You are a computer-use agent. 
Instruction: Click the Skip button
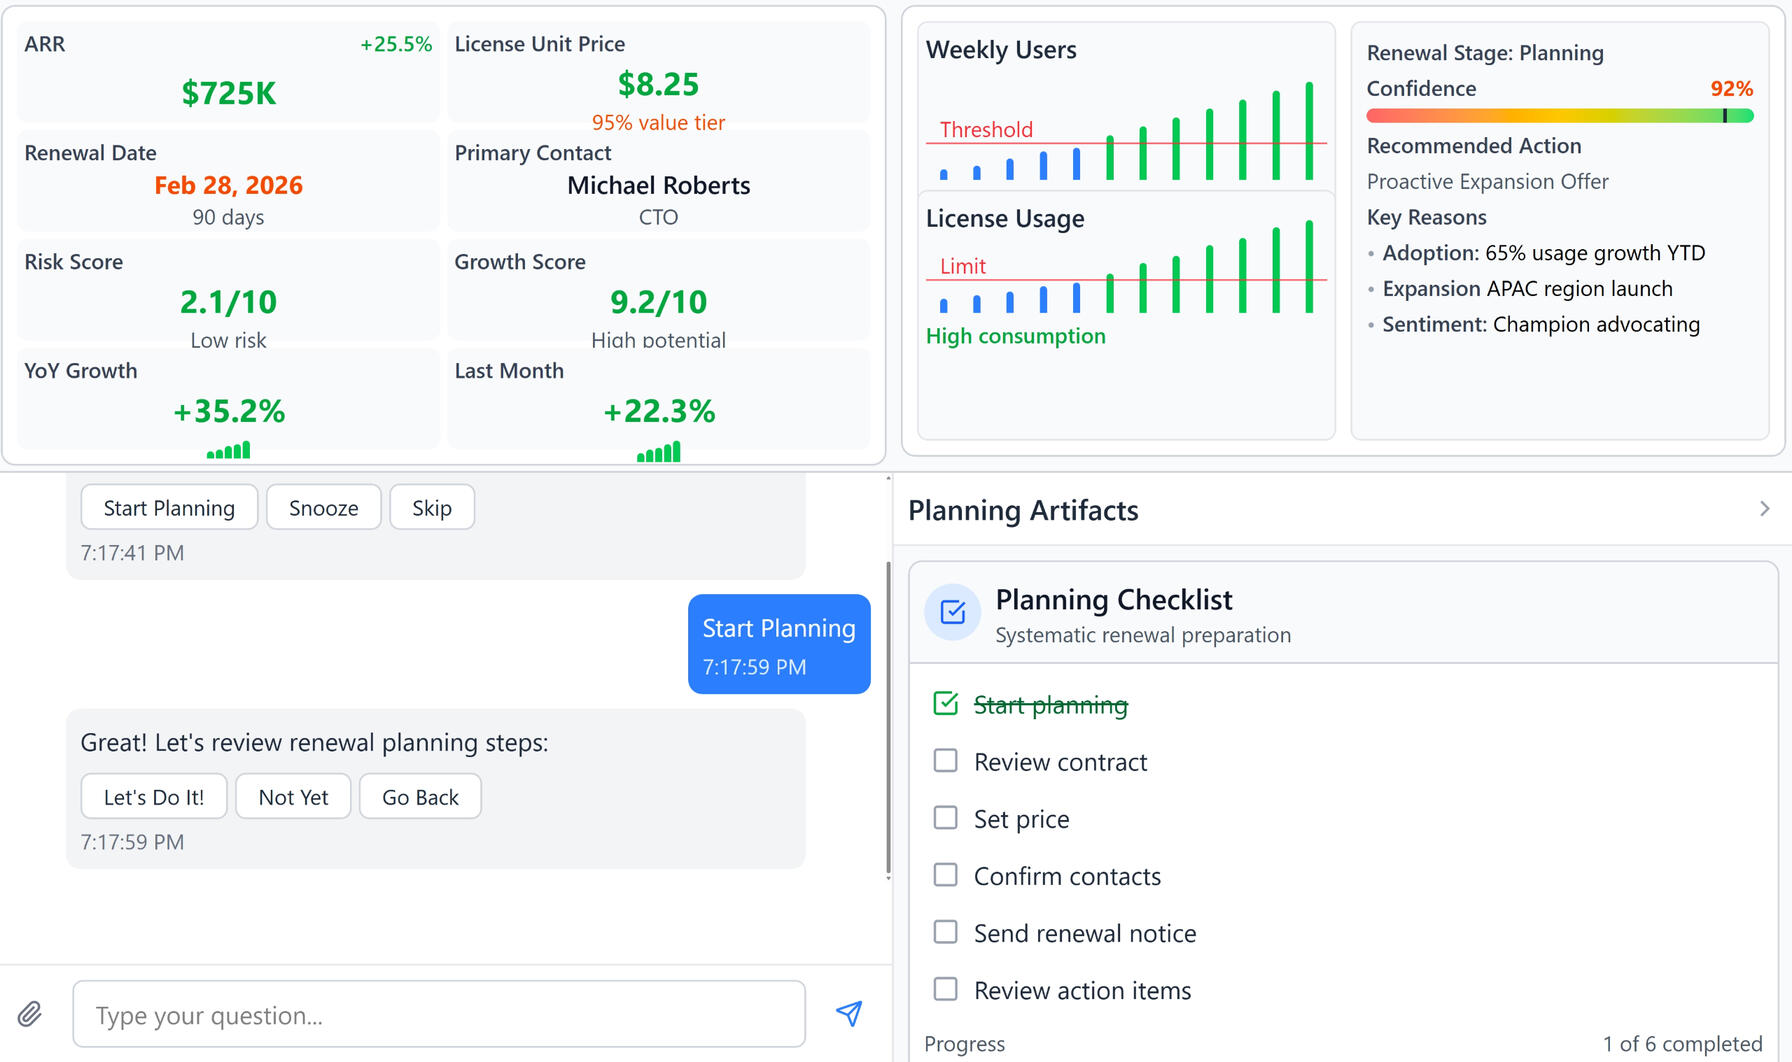432,508
